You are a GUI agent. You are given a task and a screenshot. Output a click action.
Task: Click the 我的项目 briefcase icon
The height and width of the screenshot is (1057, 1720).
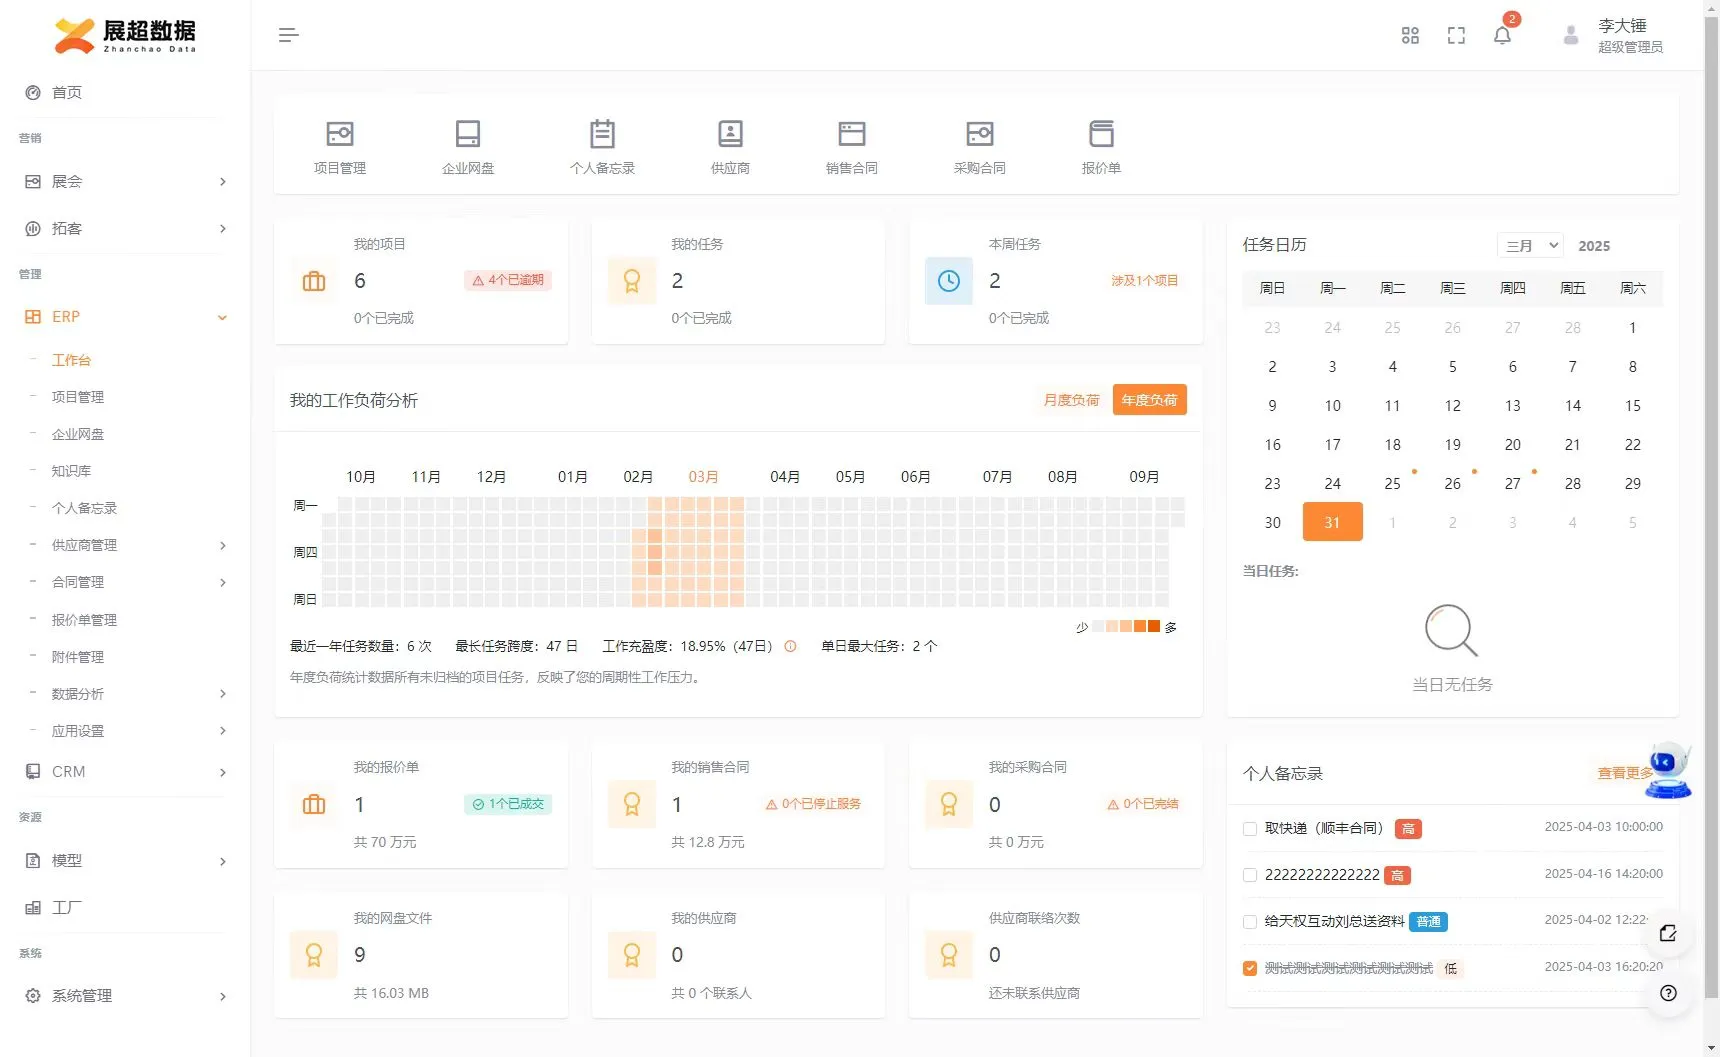coord(314,281)
